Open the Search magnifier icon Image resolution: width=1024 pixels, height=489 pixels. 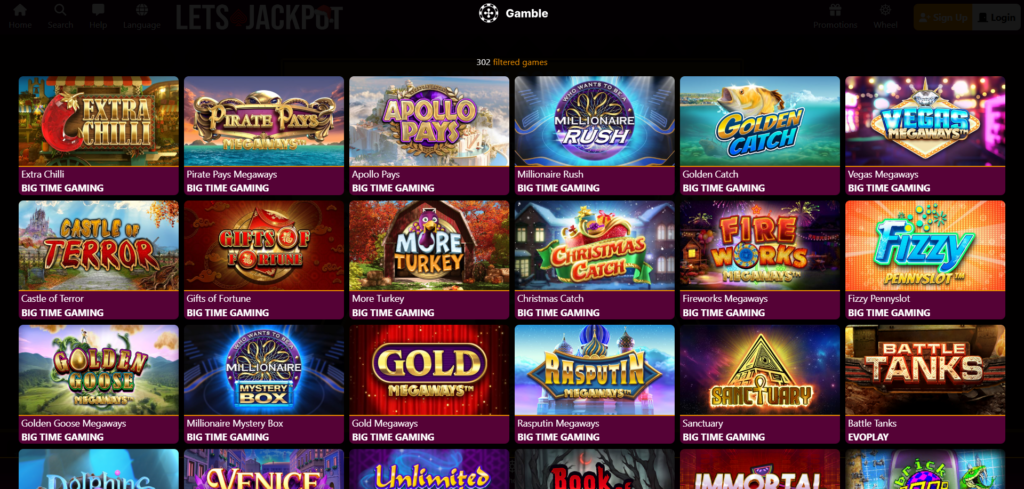60,10
